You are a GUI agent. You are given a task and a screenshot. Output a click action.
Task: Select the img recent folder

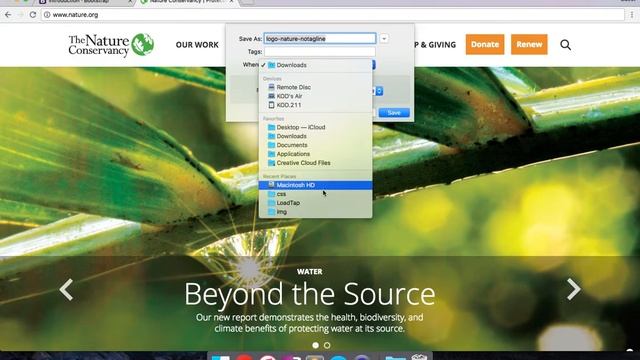pyautogui.click(x=316, y=212)
